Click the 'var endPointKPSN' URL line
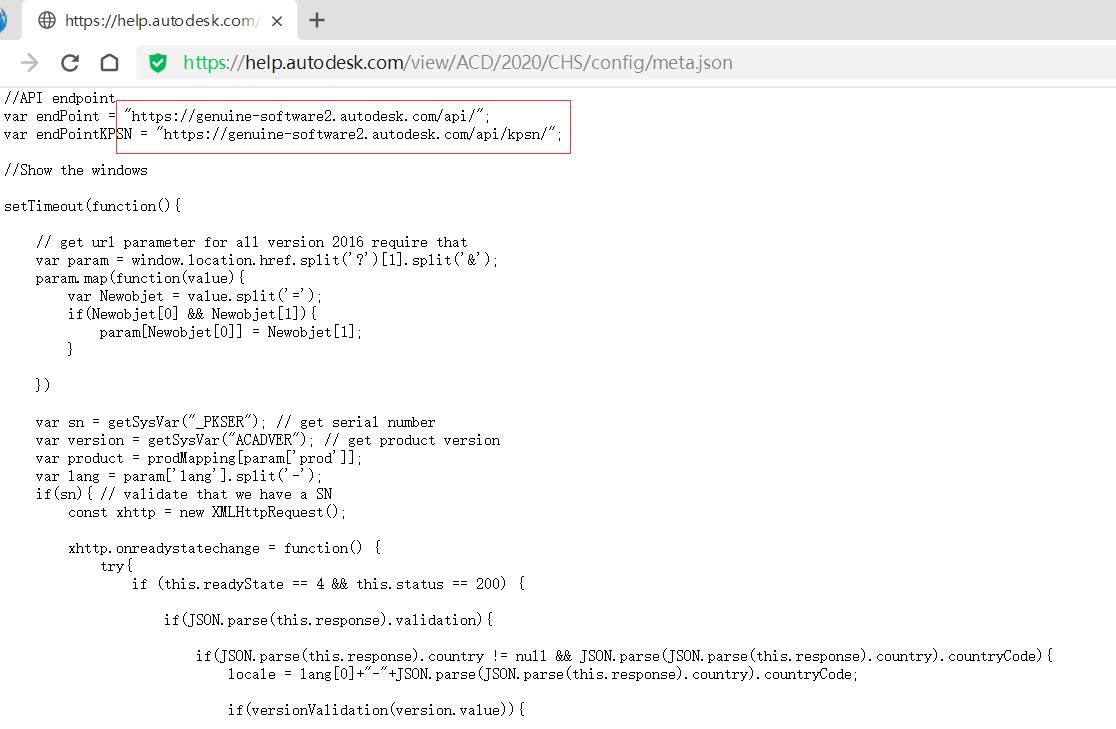This screenshot has width=1116, height=729. (283, 134)
